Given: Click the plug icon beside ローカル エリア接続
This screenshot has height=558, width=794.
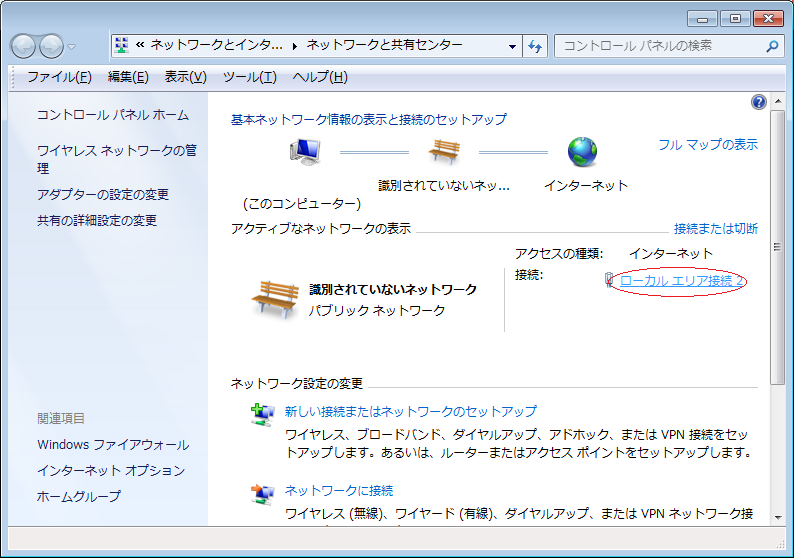Looking at the screenshot, I should (609, 280).
